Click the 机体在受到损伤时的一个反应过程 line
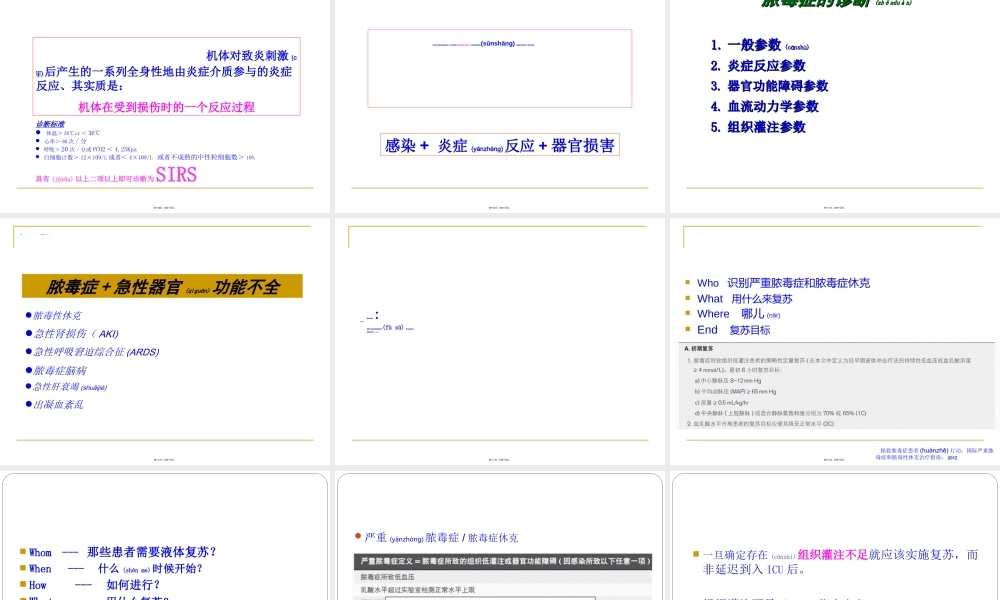The image size is (1000, 600). coord(166,107)
